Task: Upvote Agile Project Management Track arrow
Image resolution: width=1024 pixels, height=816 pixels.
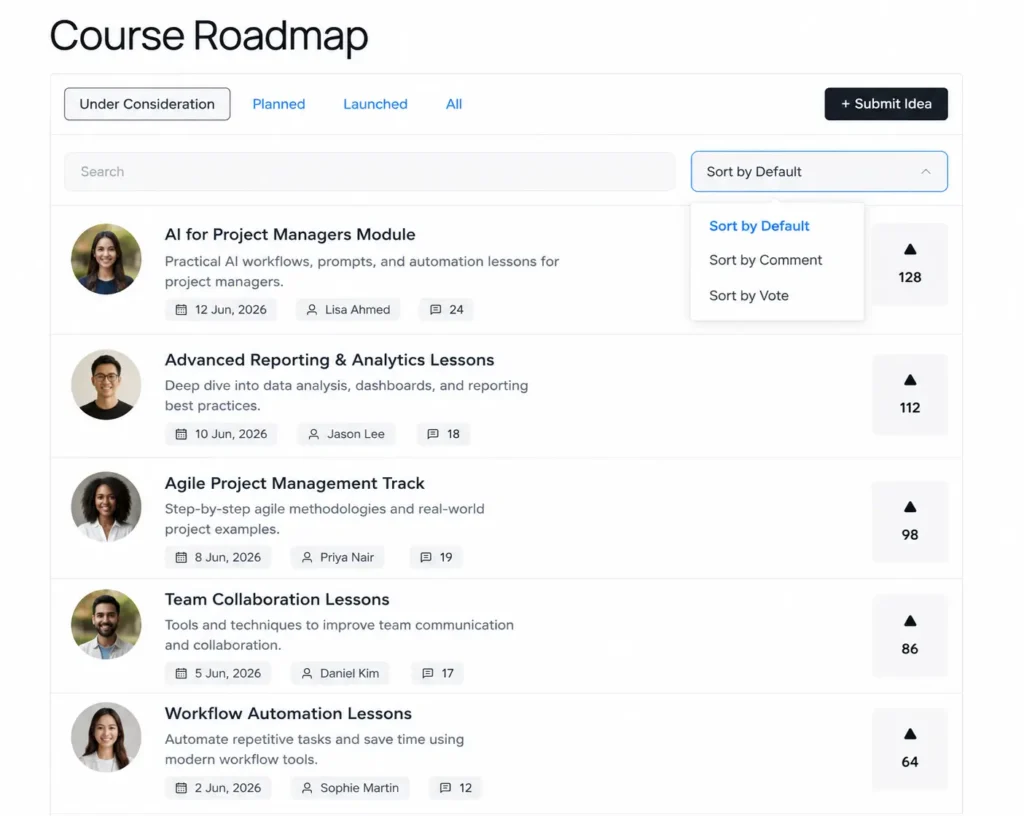Action: coord(910,507)
